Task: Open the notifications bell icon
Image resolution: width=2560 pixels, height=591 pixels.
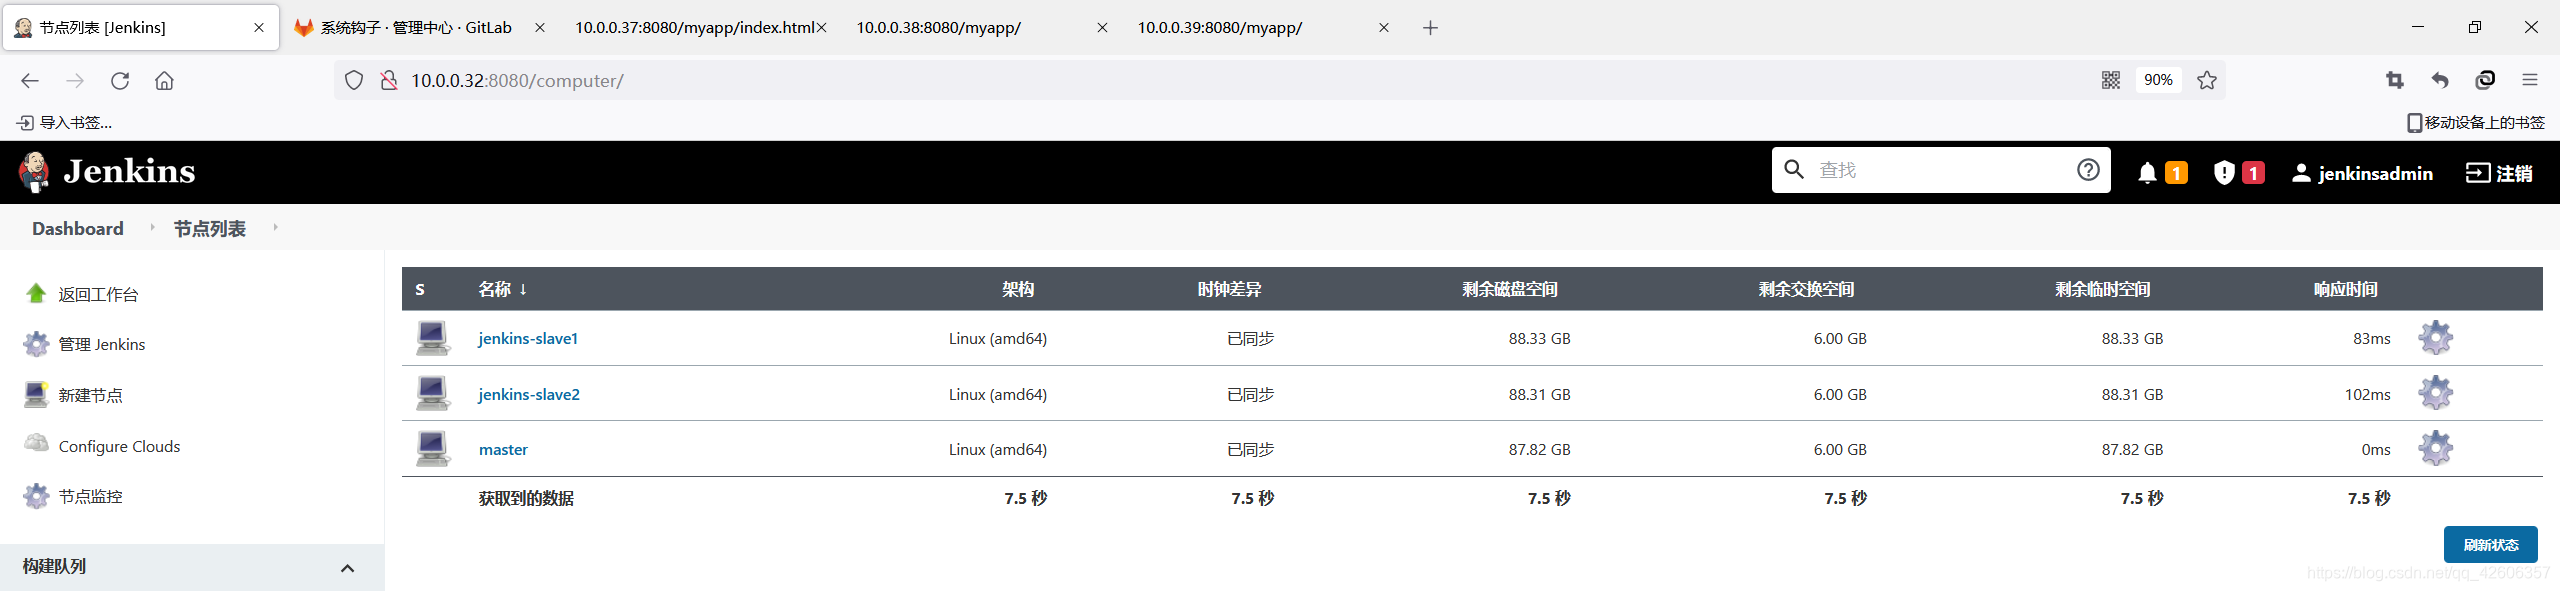Action: pos(2146,173)
